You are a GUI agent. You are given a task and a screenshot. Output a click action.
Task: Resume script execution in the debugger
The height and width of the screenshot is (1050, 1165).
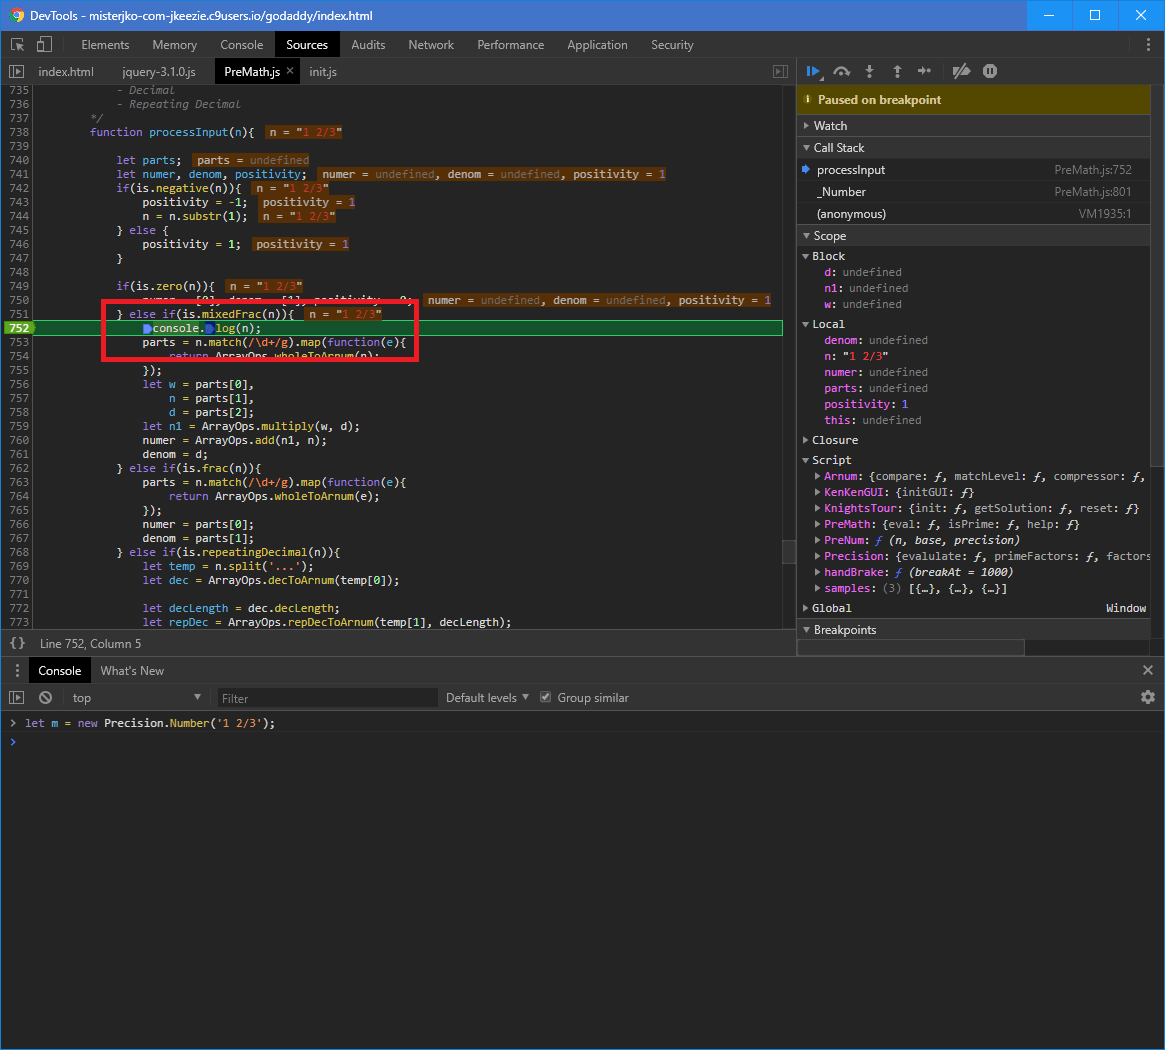(813, 71)
